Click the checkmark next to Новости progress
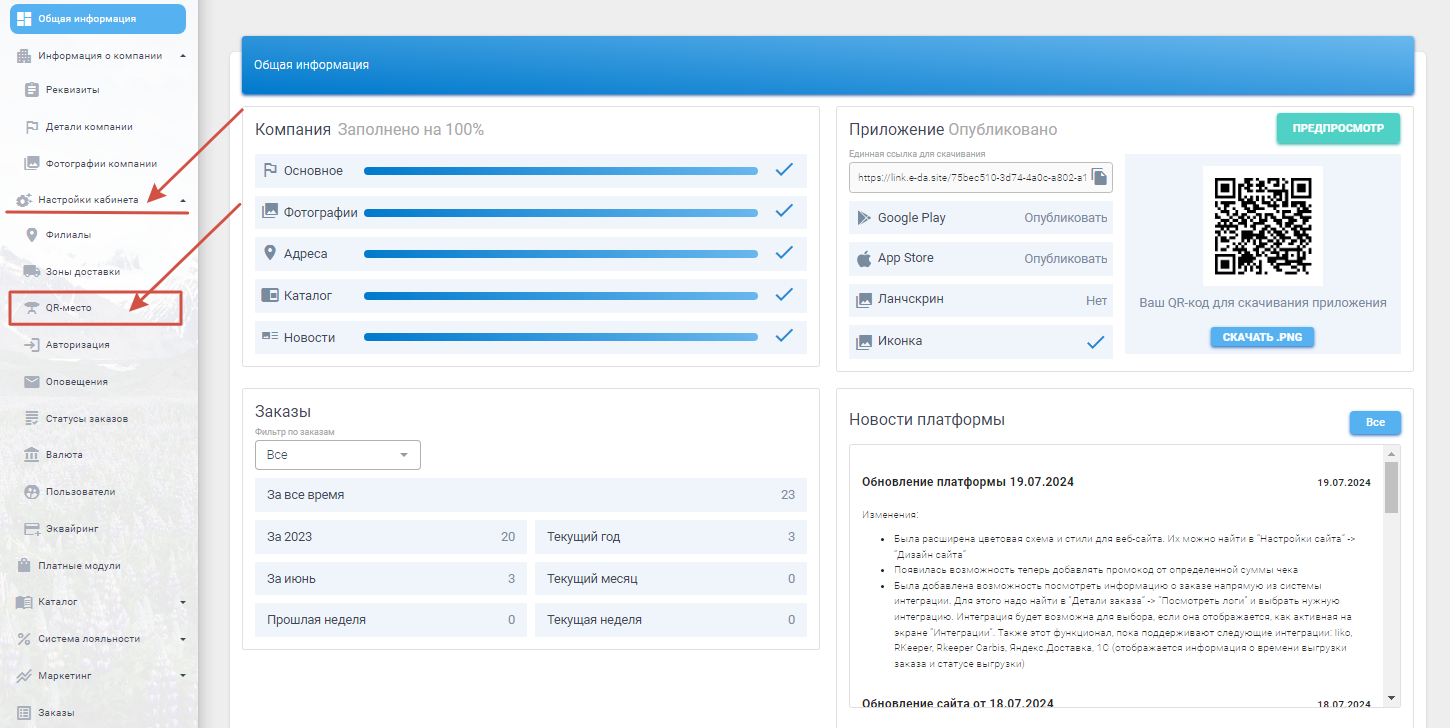The height and width of the screenshot is (728, 1450). 784,336
